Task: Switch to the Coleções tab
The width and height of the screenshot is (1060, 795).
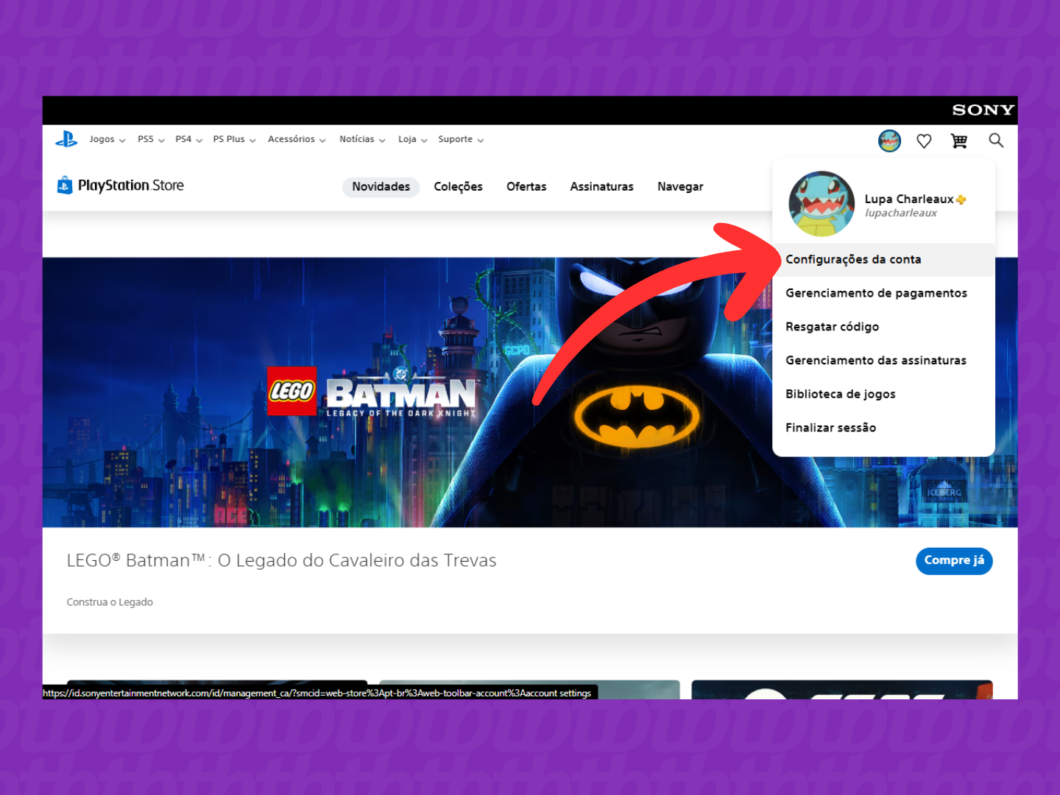Action: (x=458, y=187)
